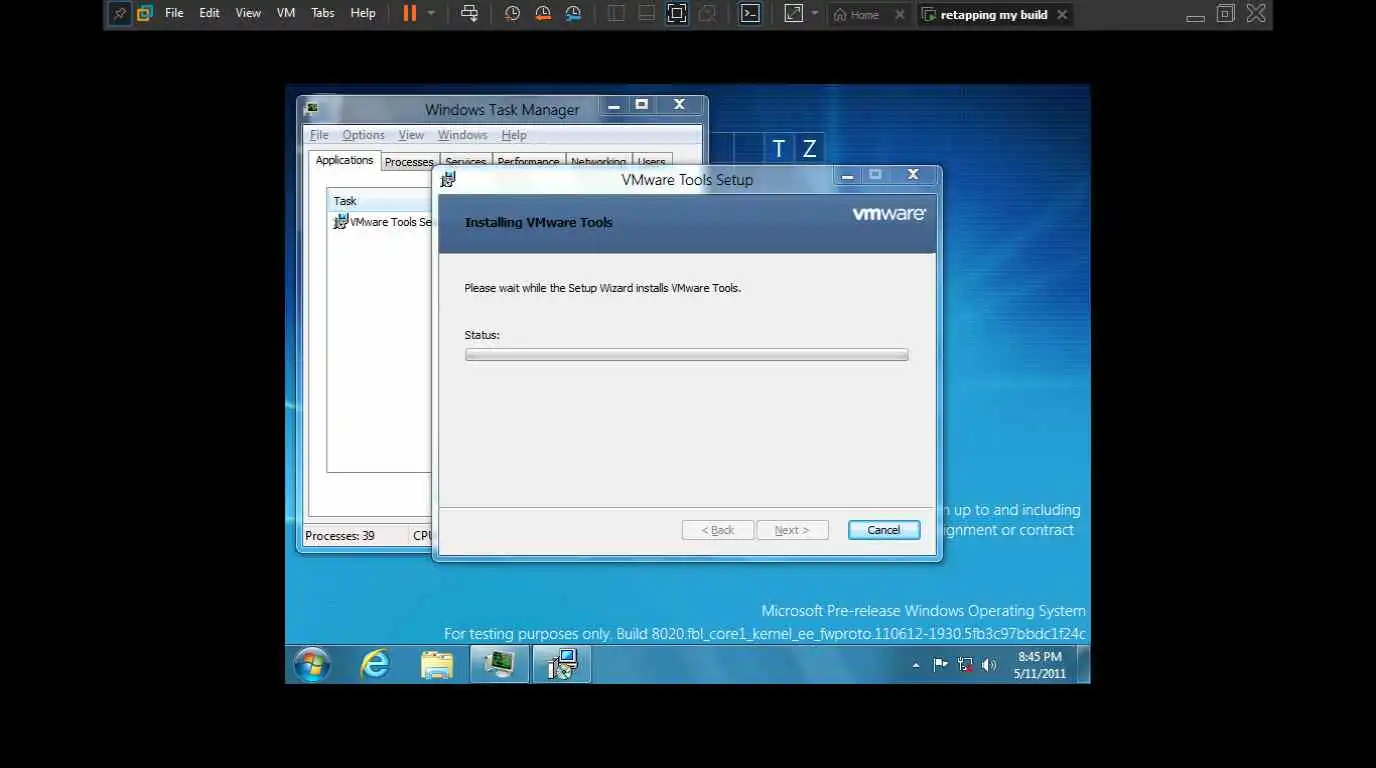Image resolution: width=1376 pixels, height=768 pixels.
Task: Click the stretch guest display icon
Action: [x=793, y=14]
